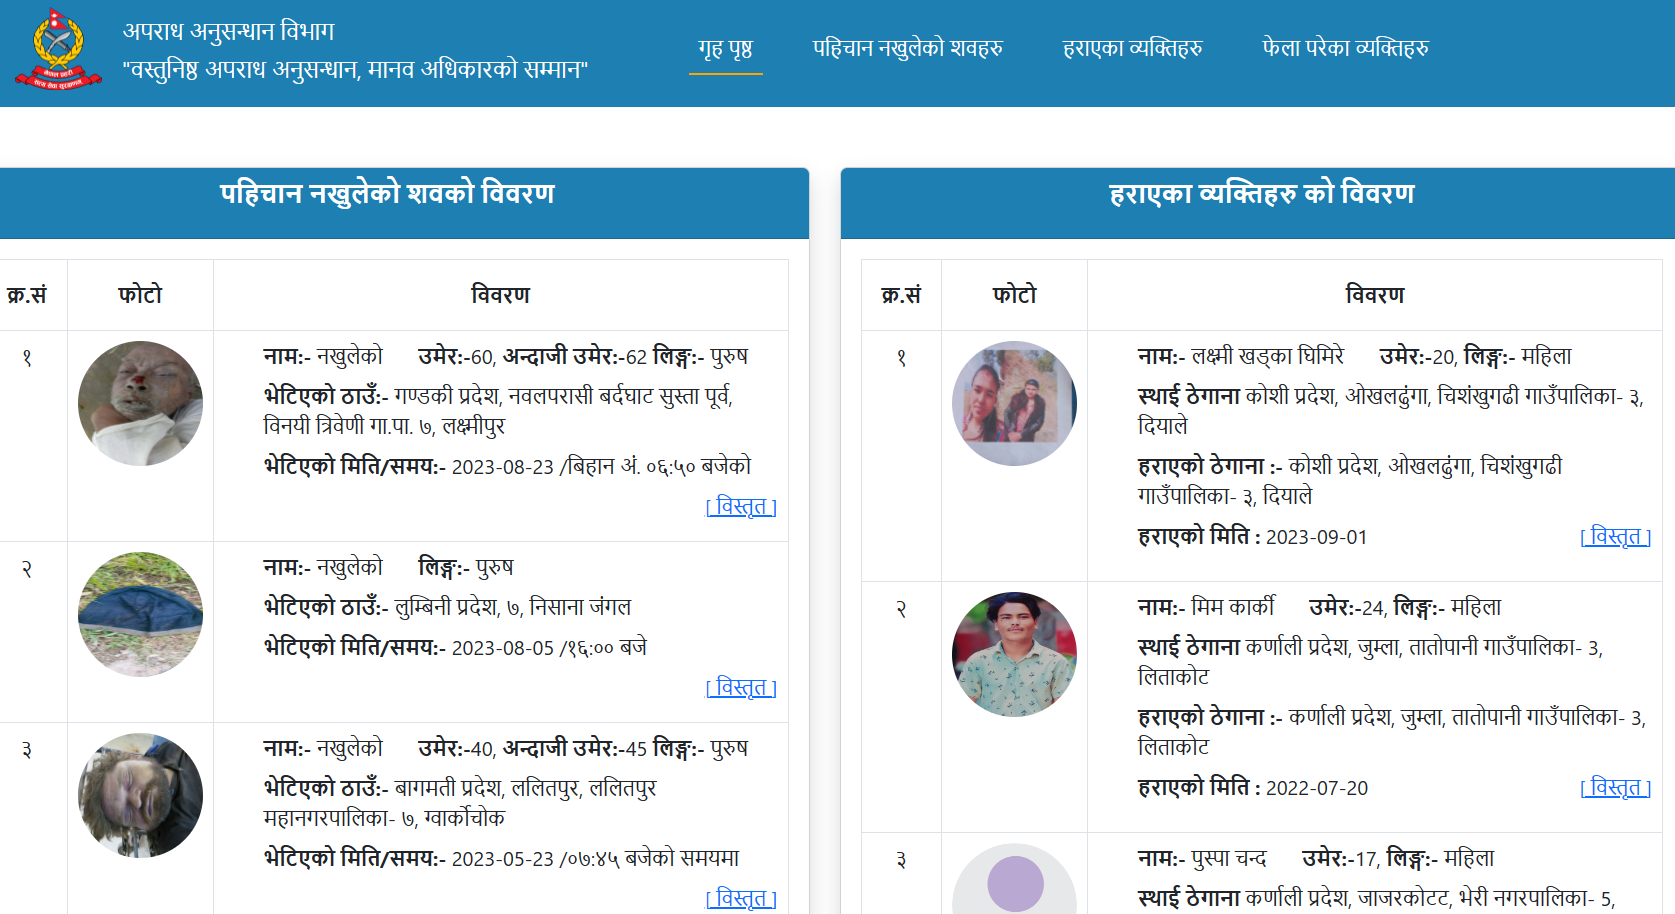This screenshot has height=914, width=1675.
Task: Open फेला परेका व्यक्तिहरु menu item
Action: click(1345, 48)
